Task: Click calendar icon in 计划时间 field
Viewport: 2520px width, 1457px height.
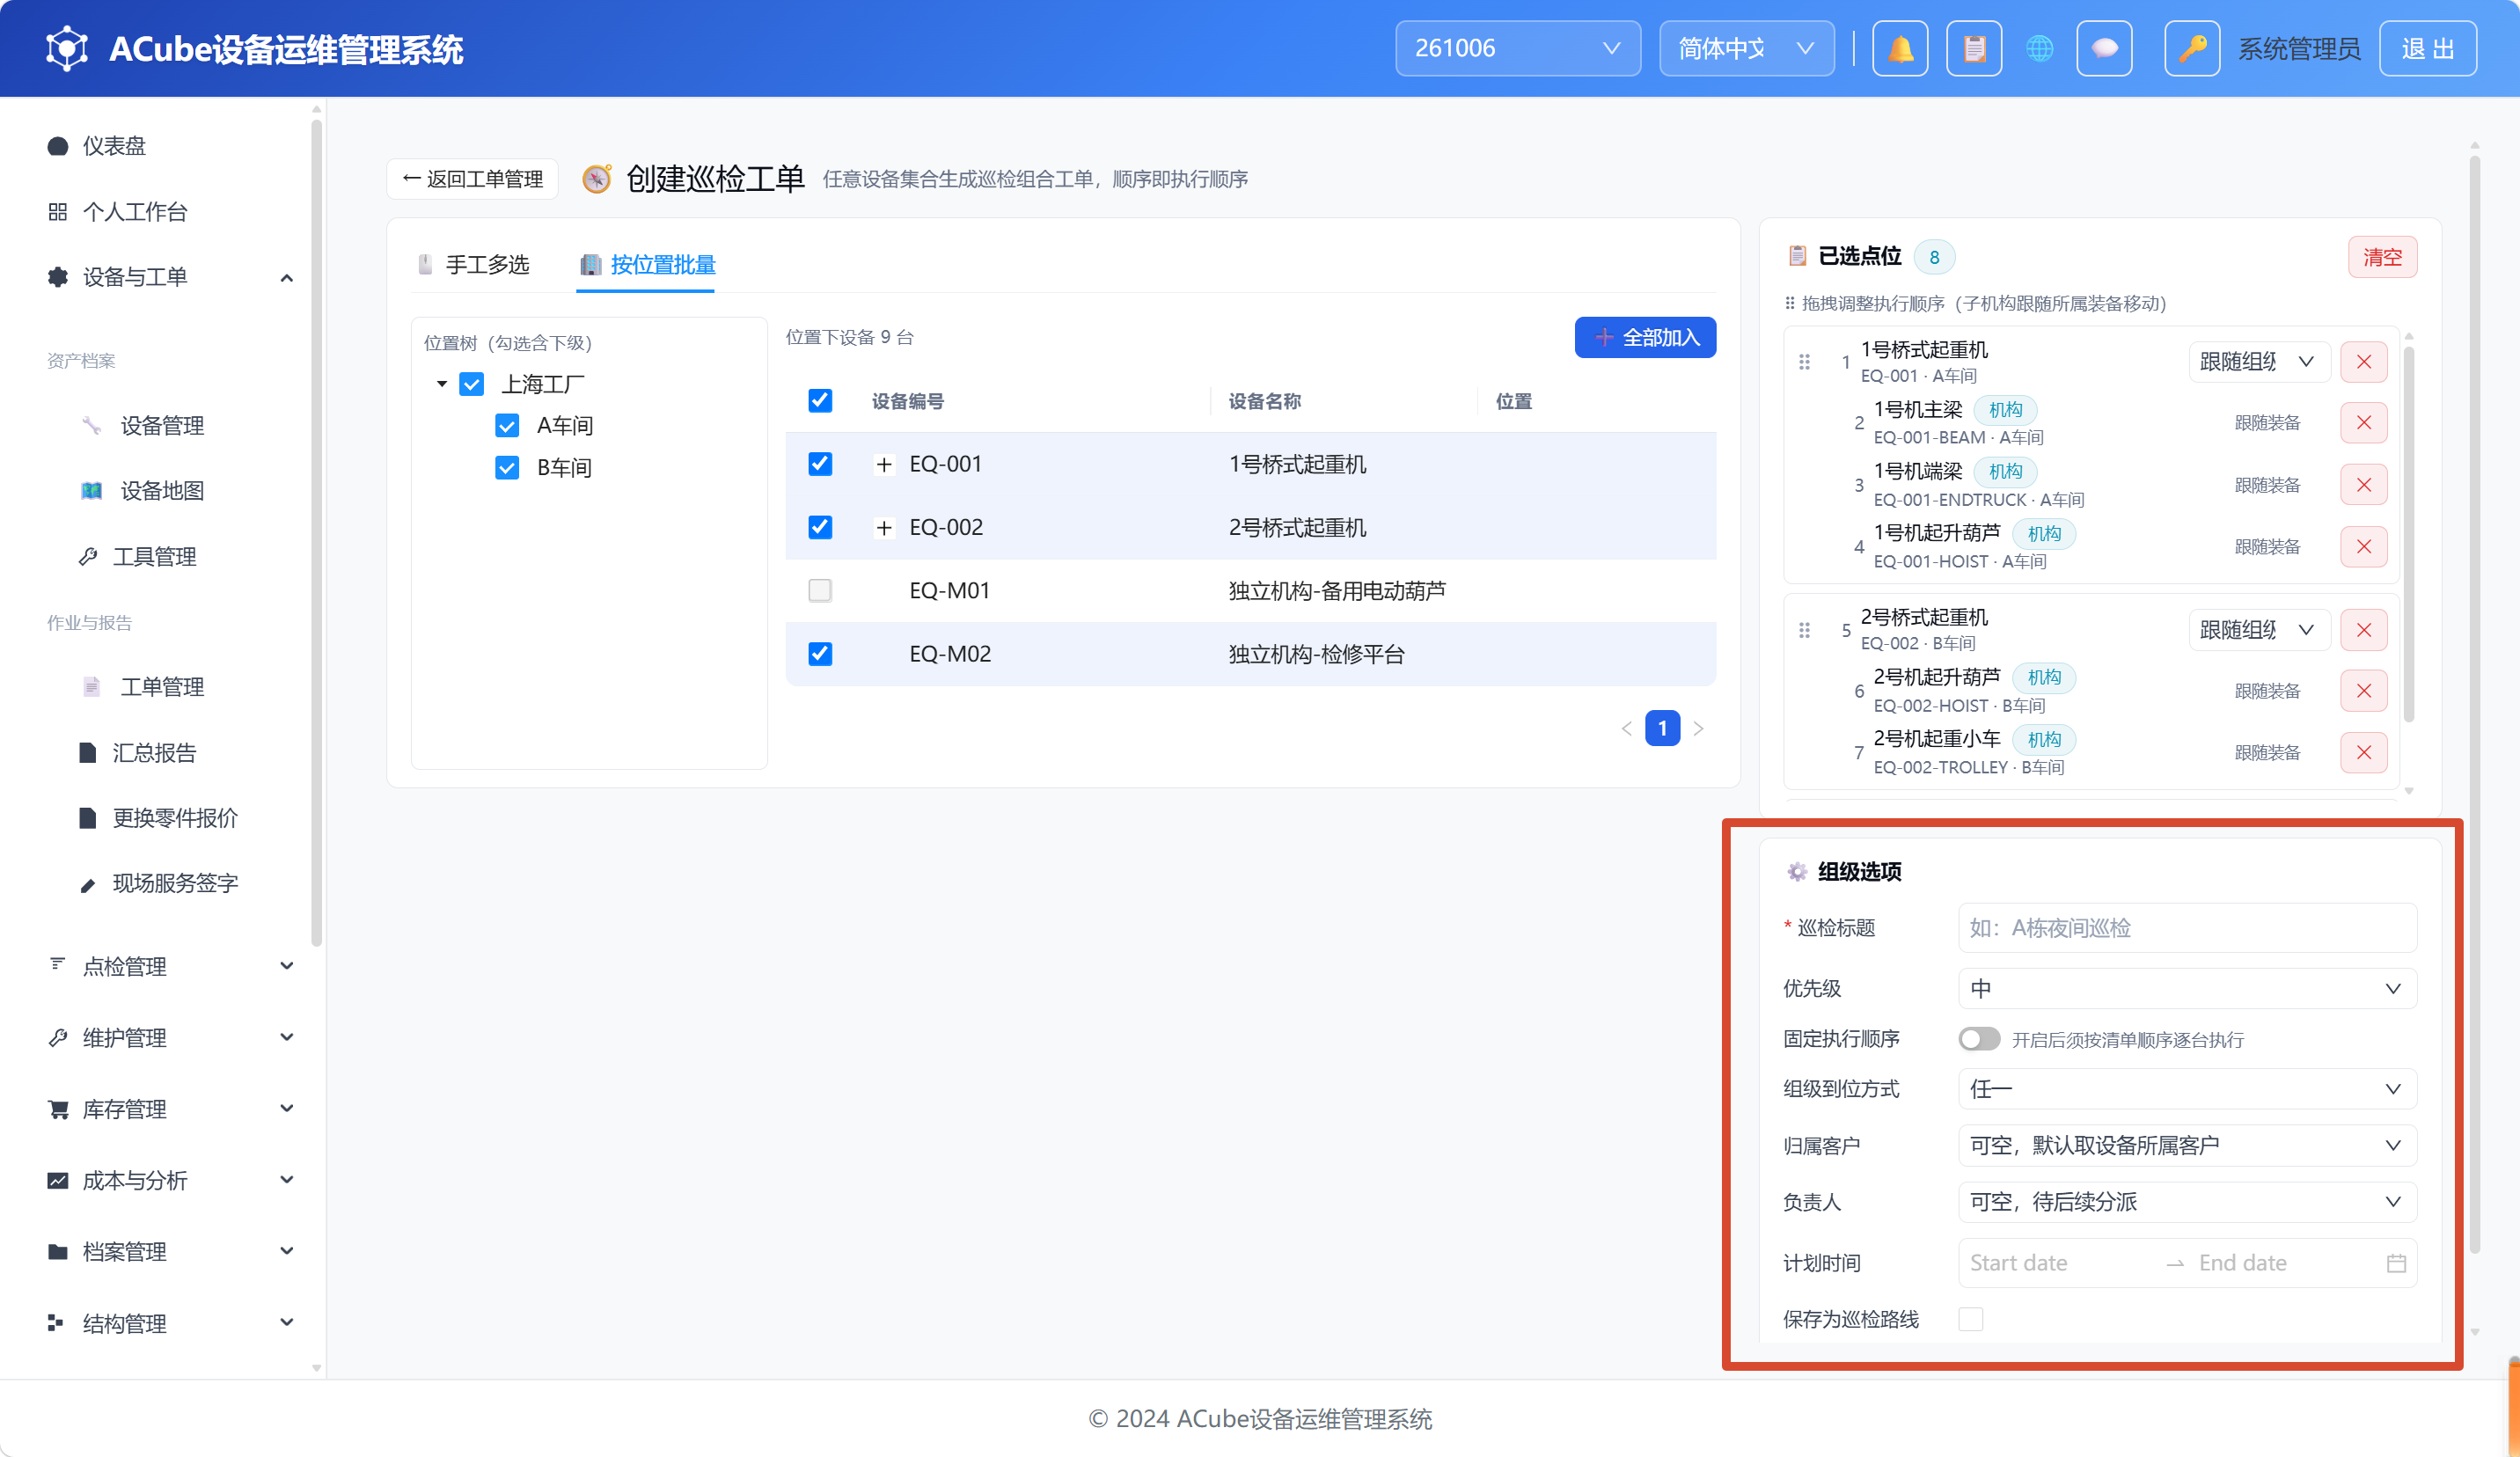Action: tap(2396, 1263)
